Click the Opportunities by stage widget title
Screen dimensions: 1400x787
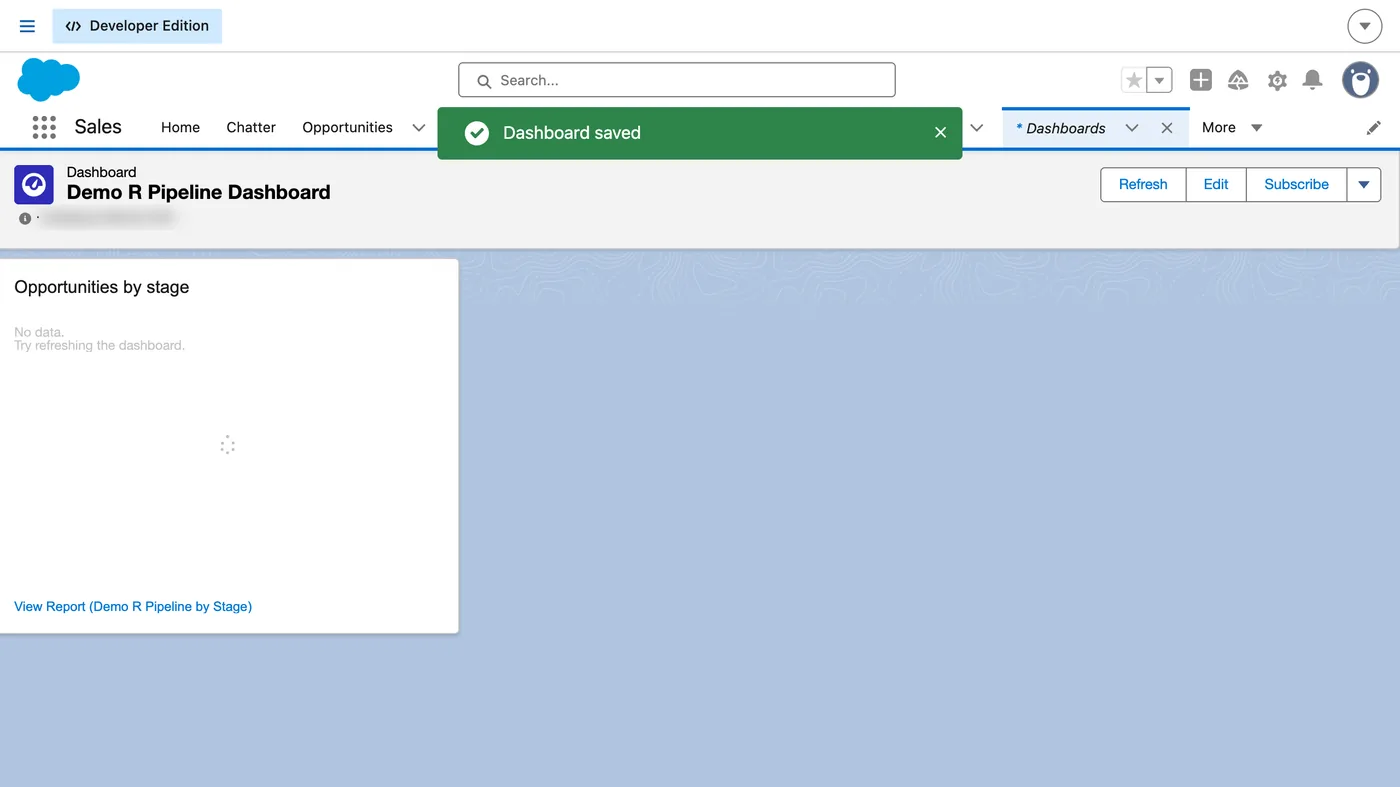click(102, 287)
